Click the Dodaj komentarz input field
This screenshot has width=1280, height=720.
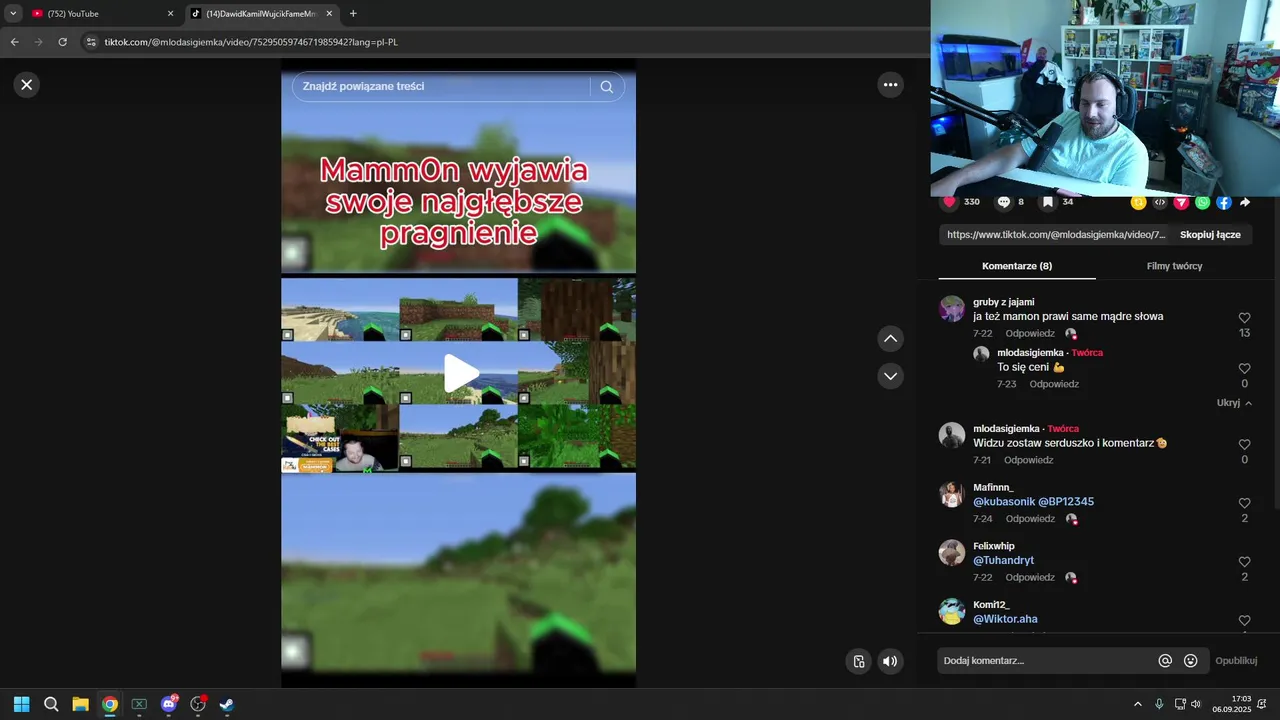tap(1045, 661)
